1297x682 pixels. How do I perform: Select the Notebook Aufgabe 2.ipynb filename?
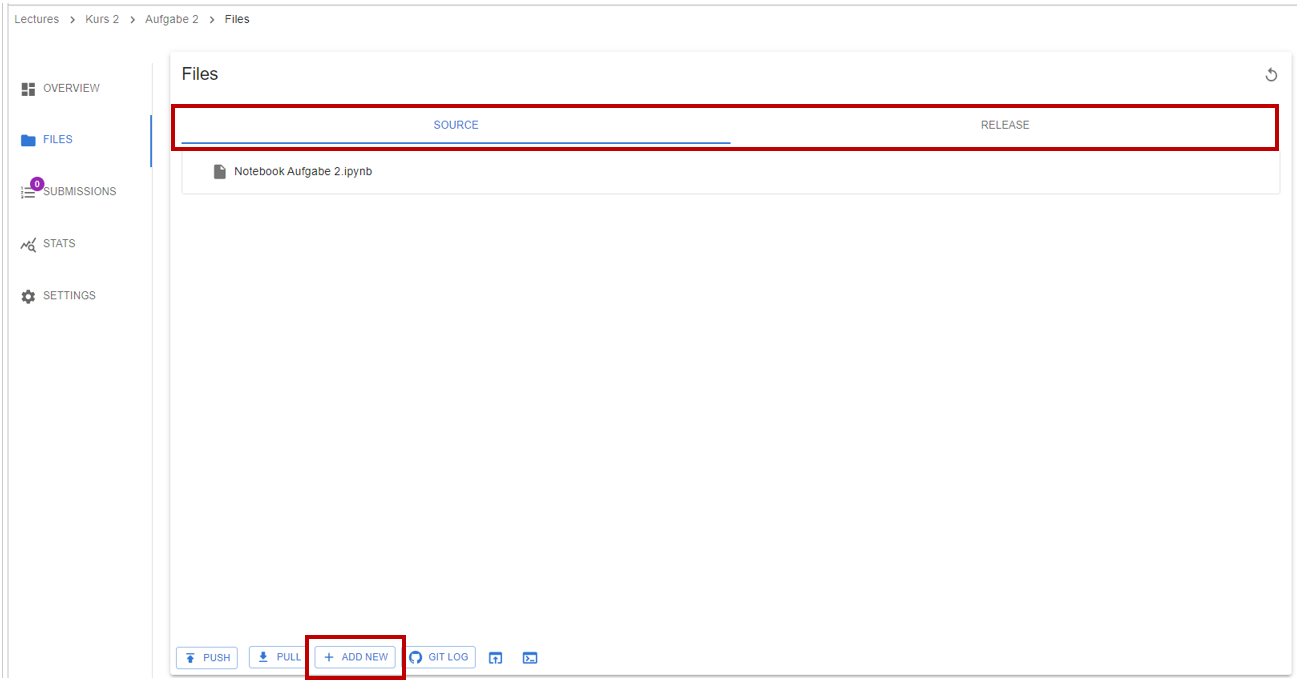pos(303,172)
